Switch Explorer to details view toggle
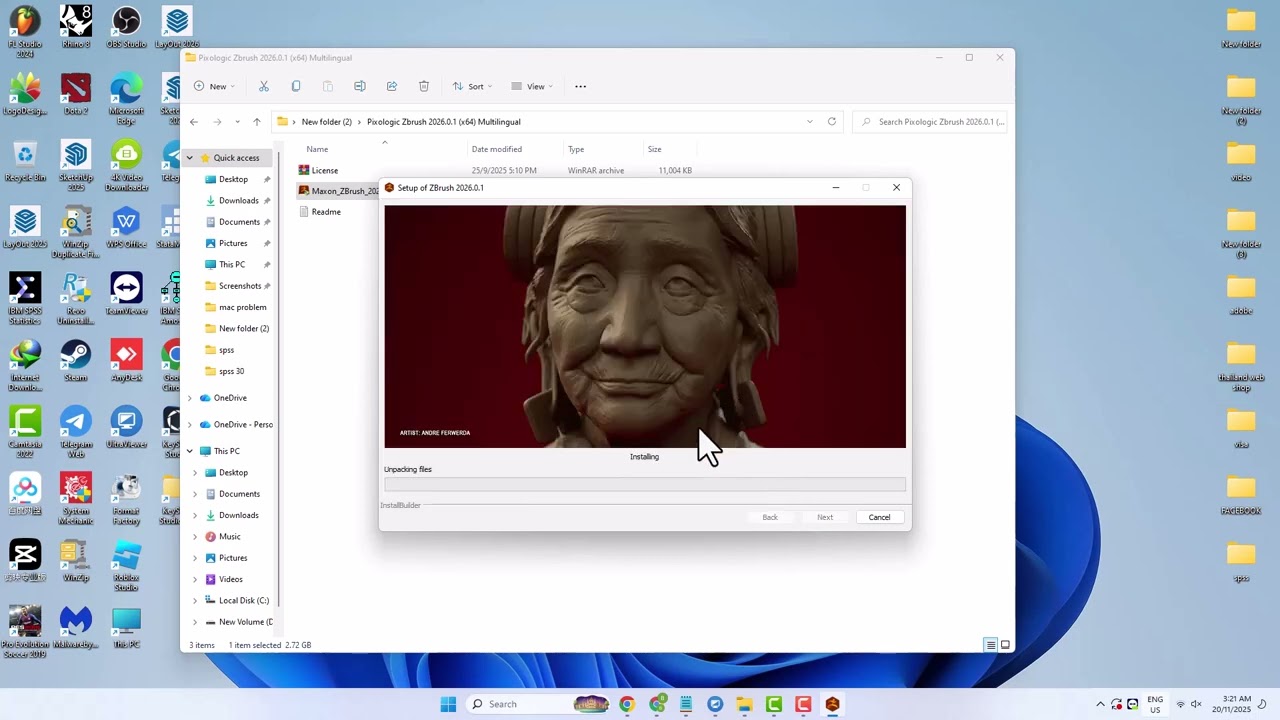 click(x=991, y=645)
